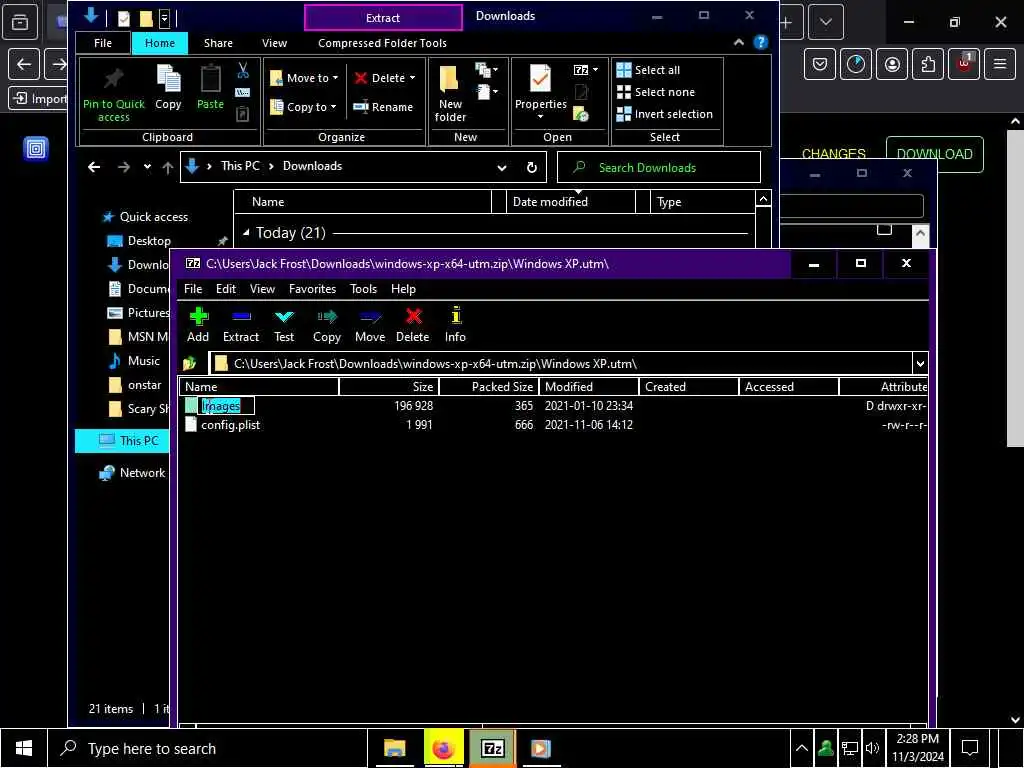
Task: Edit the 7-Zip path address field
Action: [x=562, y=364]
